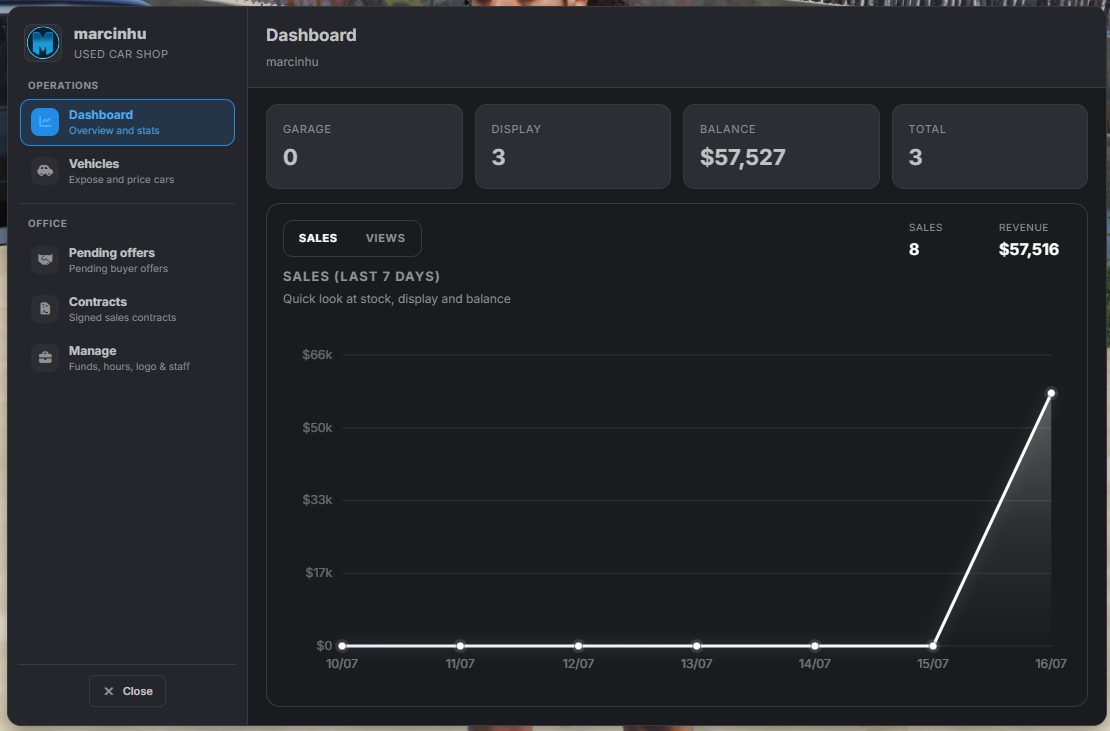Click the $17k axis label
The height and width of the screenshot is (731, 1110).
319,572
